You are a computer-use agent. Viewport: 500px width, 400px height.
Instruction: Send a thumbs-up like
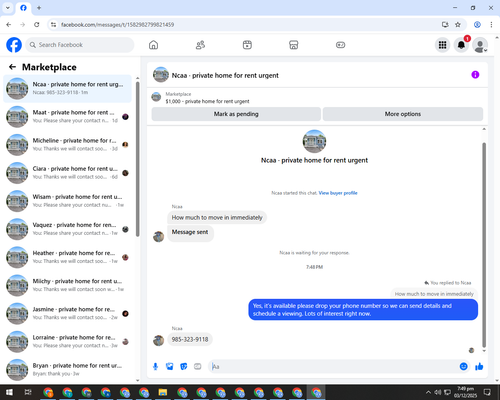tap(479, 366)
